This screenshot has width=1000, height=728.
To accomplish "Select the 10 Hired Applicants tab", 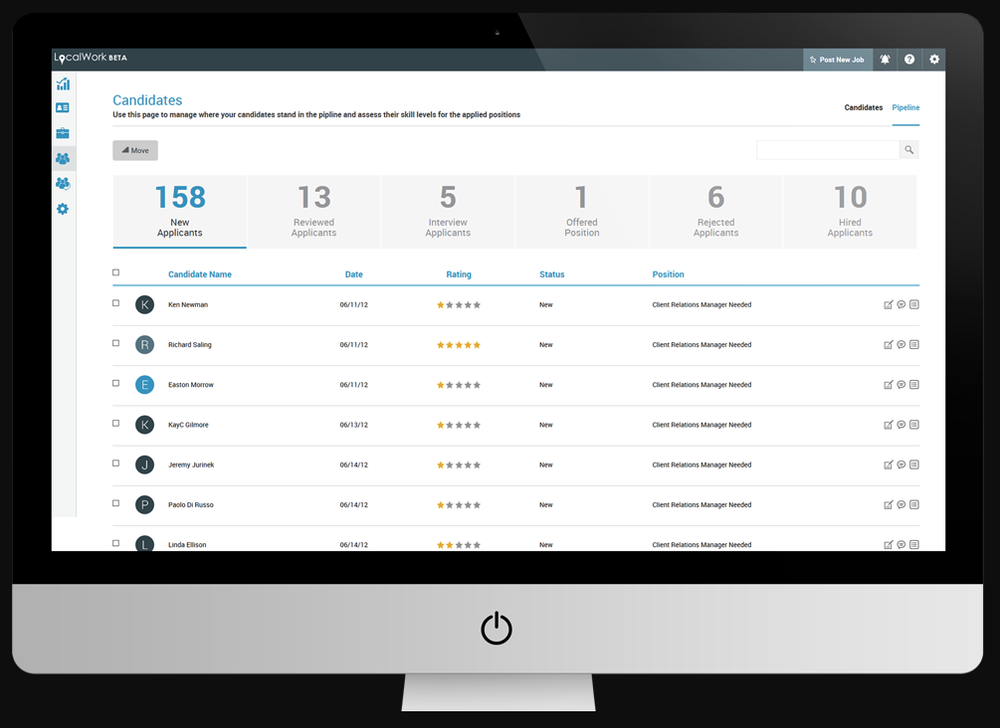I will pyautogui.click(x=850, y=212).
